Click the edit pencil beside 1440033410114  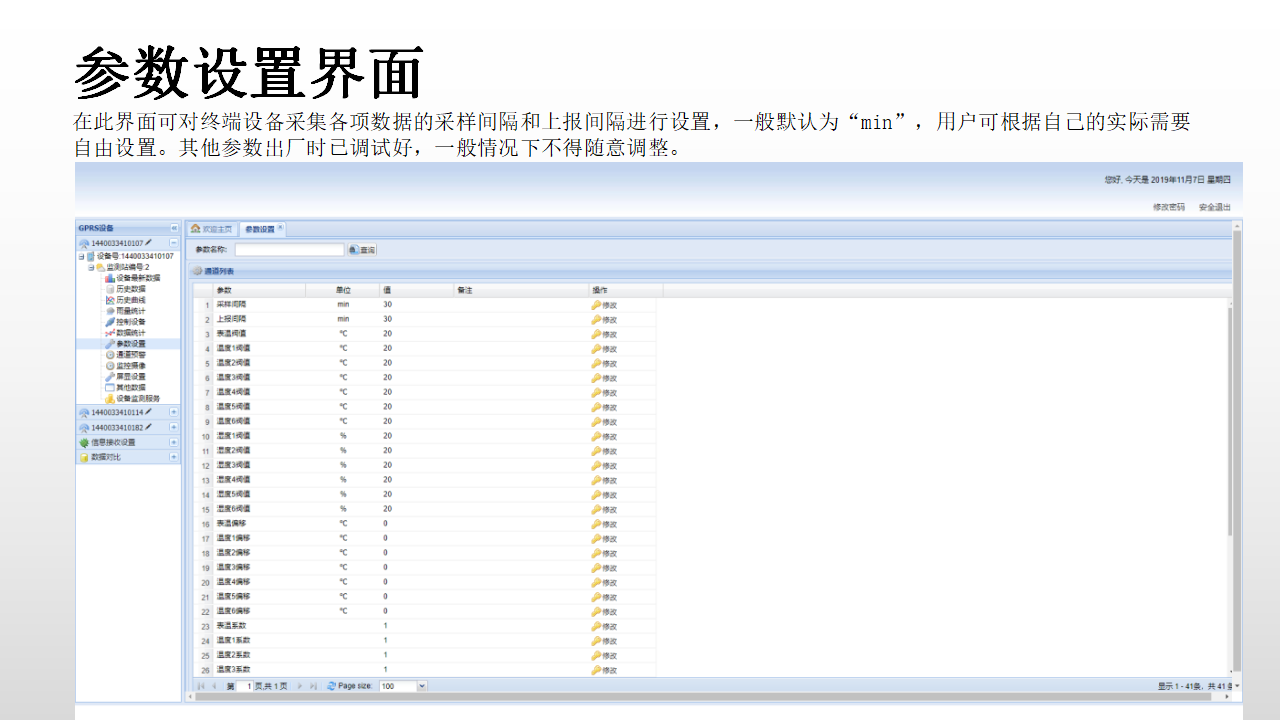tap(149, 412)
